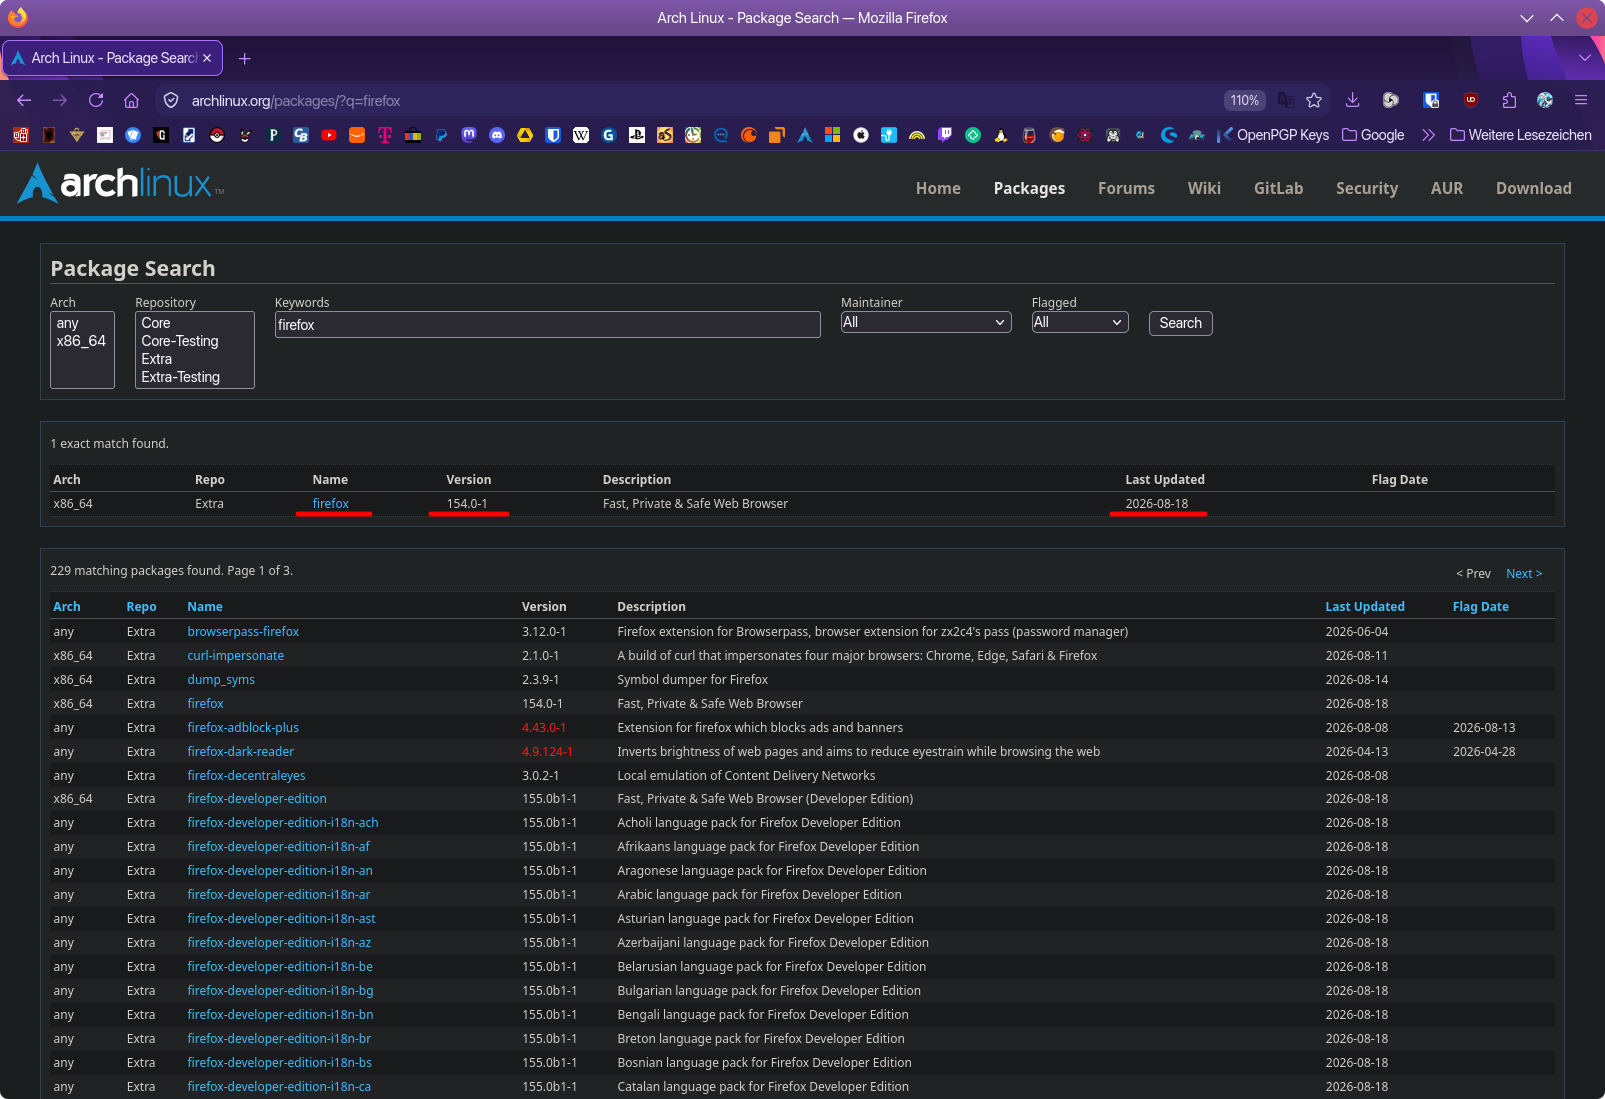This screenshot has width=1605, height=1099.
Task: Select Extra-Testing in the Repository list
Action: pos(181,377)
